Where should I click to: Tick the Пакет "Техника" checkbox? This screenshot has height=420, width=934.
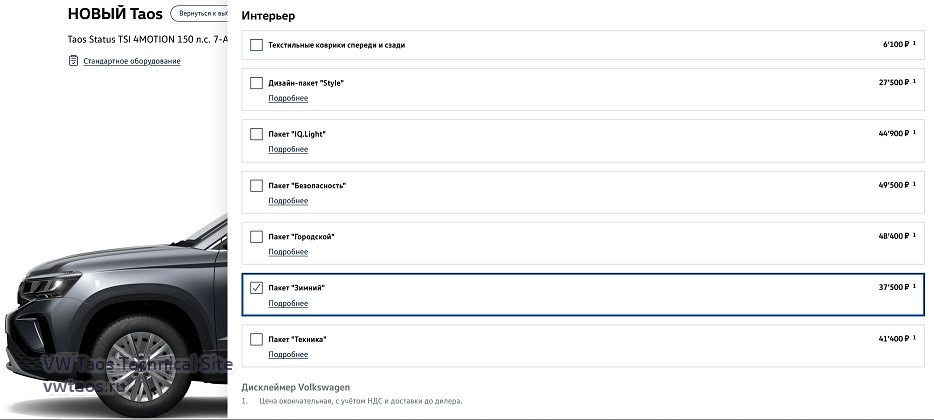(x=257, y=339)
